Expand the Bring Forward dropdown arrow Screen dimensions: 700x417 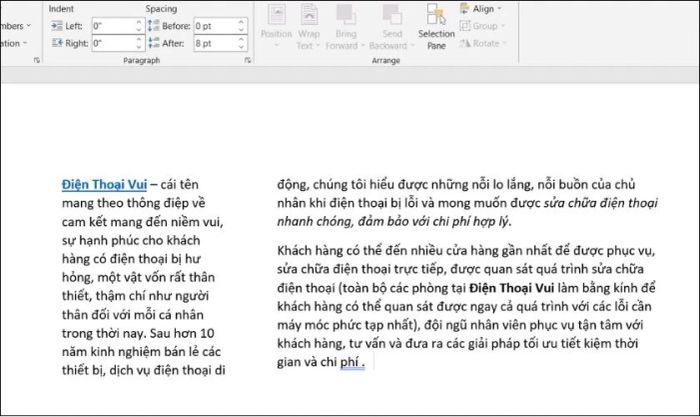tap(362, 46)
